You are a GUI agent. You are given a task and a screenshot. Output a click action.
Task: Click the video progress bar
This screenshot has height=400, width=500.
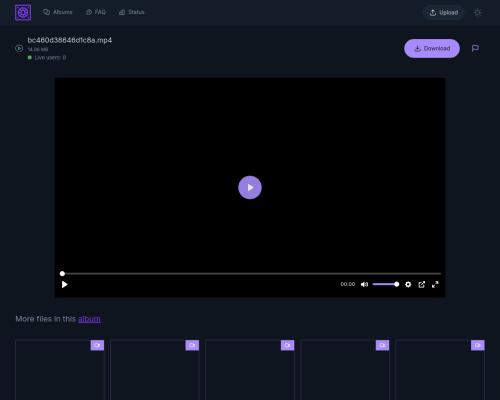tap(251, 274)
